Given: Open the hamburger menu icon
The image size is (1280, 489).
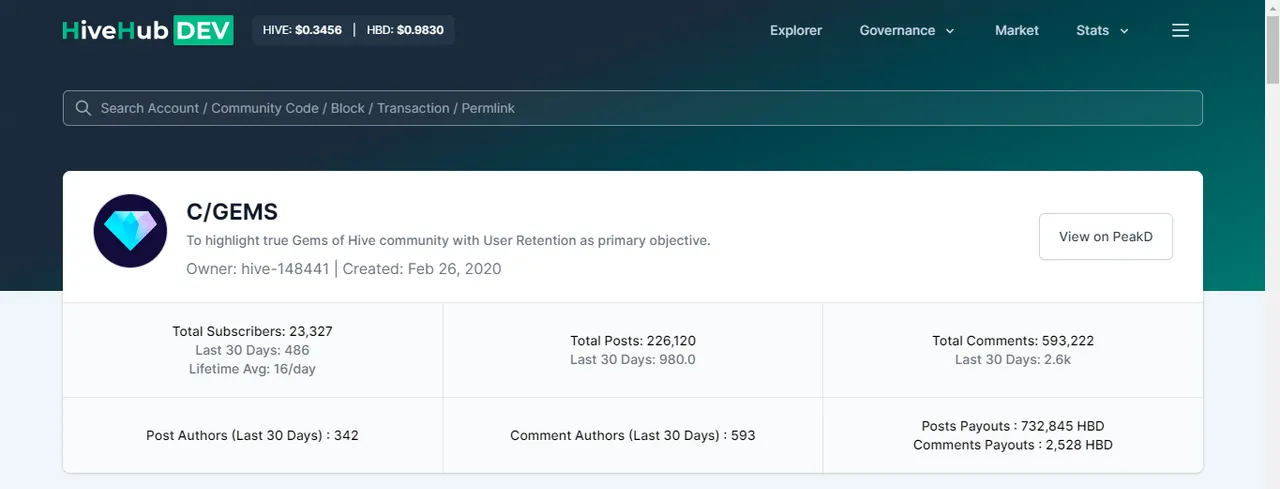Looking at the screenshot, I should click(1180, 30).
